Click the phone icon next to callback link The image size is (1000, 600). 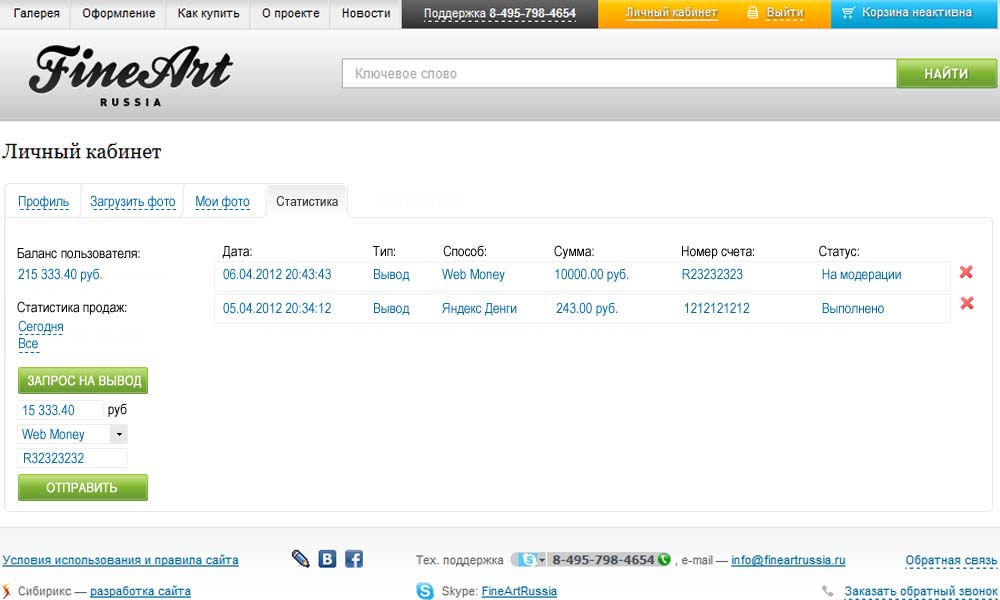[x=828, y=591]
